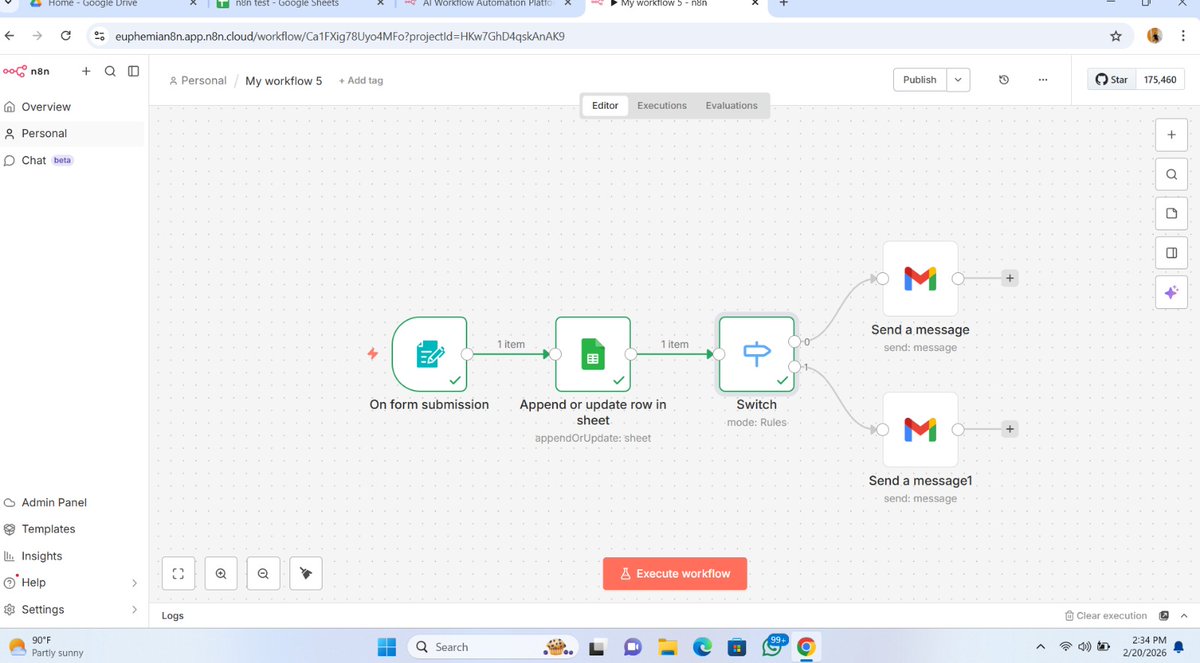Open the workflow more options menu
Viewport: 1200px width, 663px height.
[x=1043, y=80]
